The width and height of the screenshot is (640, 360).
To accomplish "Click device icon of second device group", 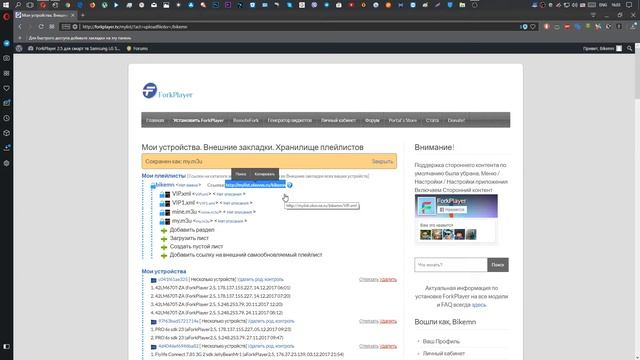I will point(153,322).
